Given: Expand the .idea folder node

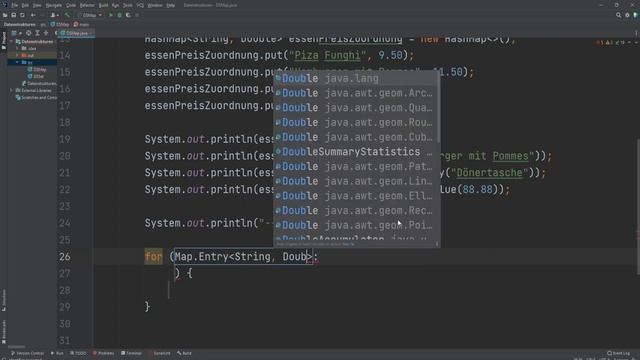Looking at the screenshot, I should click(17, 49).
